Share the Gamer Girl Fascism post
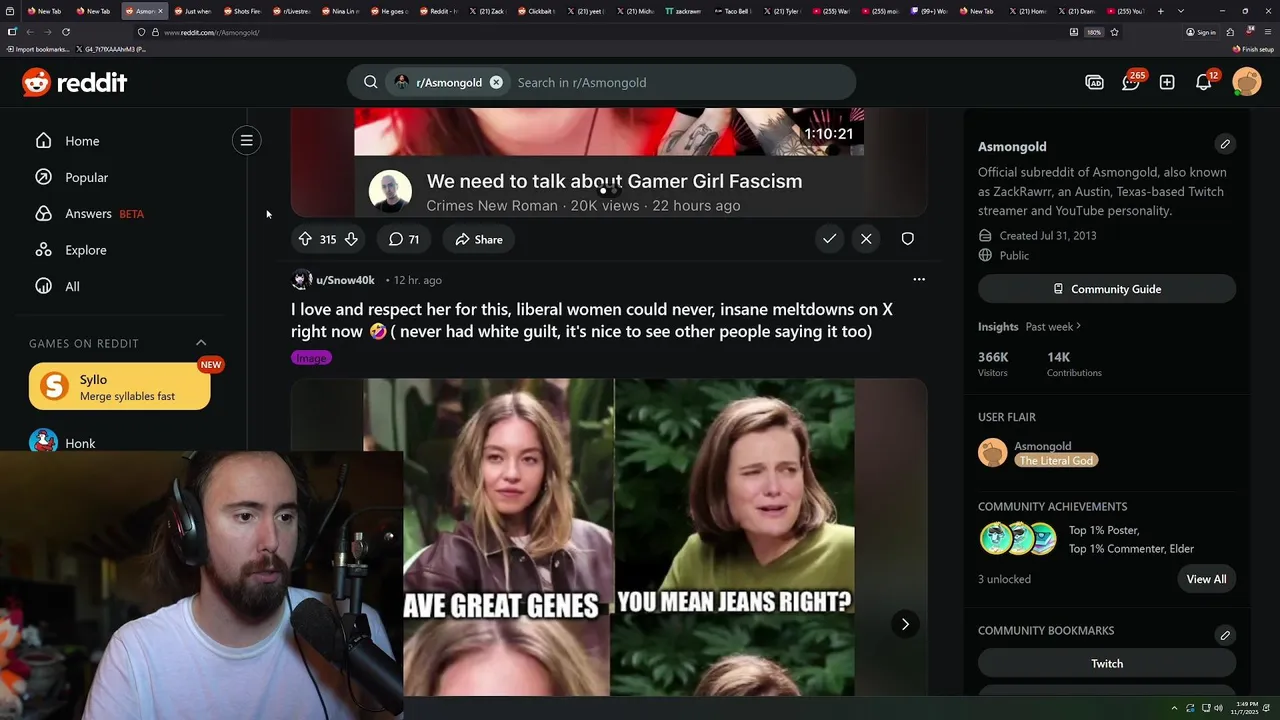Image resolution: width=1280 pixels, height=720 pixels. [x=479, y=239]
